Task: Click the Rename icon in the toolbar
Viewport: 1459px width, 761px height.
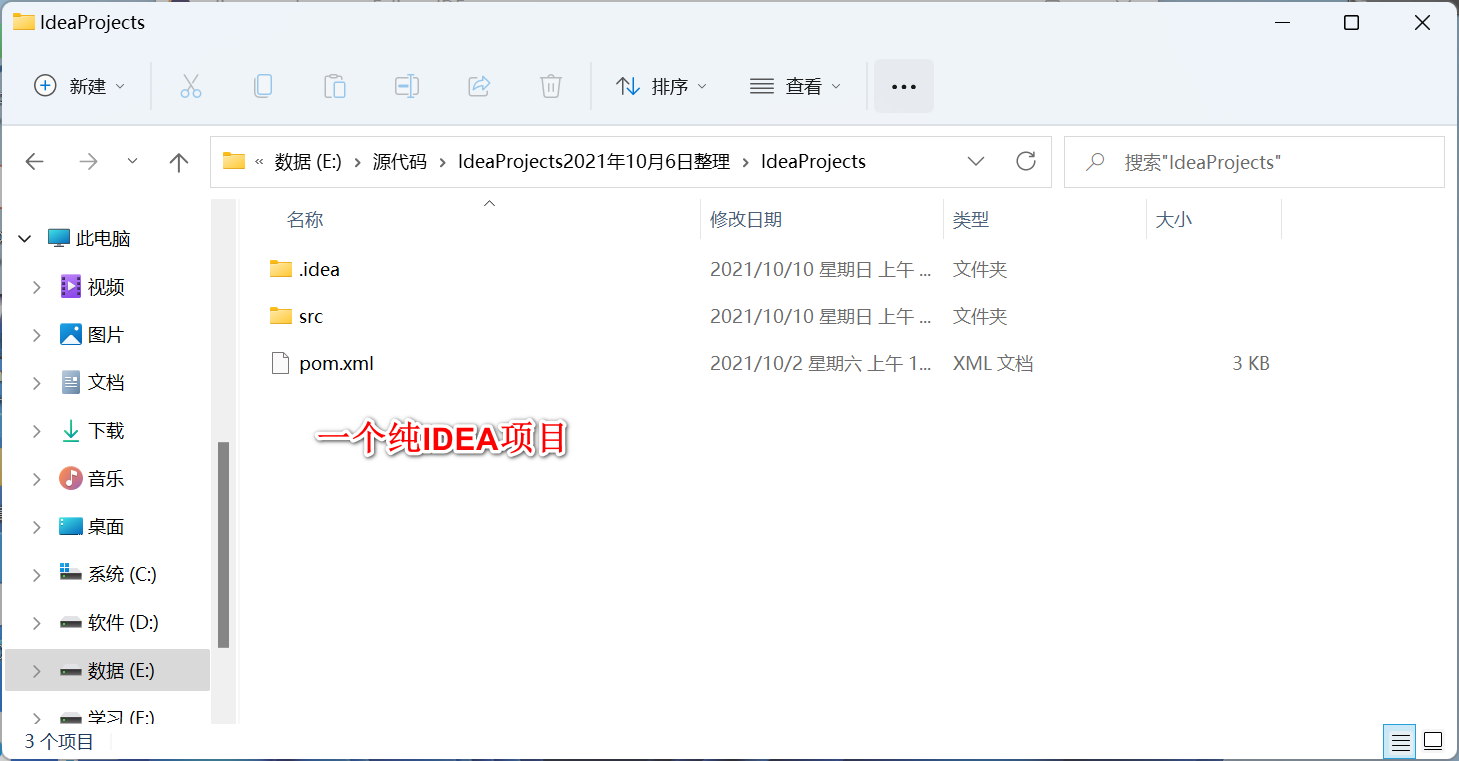Action: (x=406, y=86)
